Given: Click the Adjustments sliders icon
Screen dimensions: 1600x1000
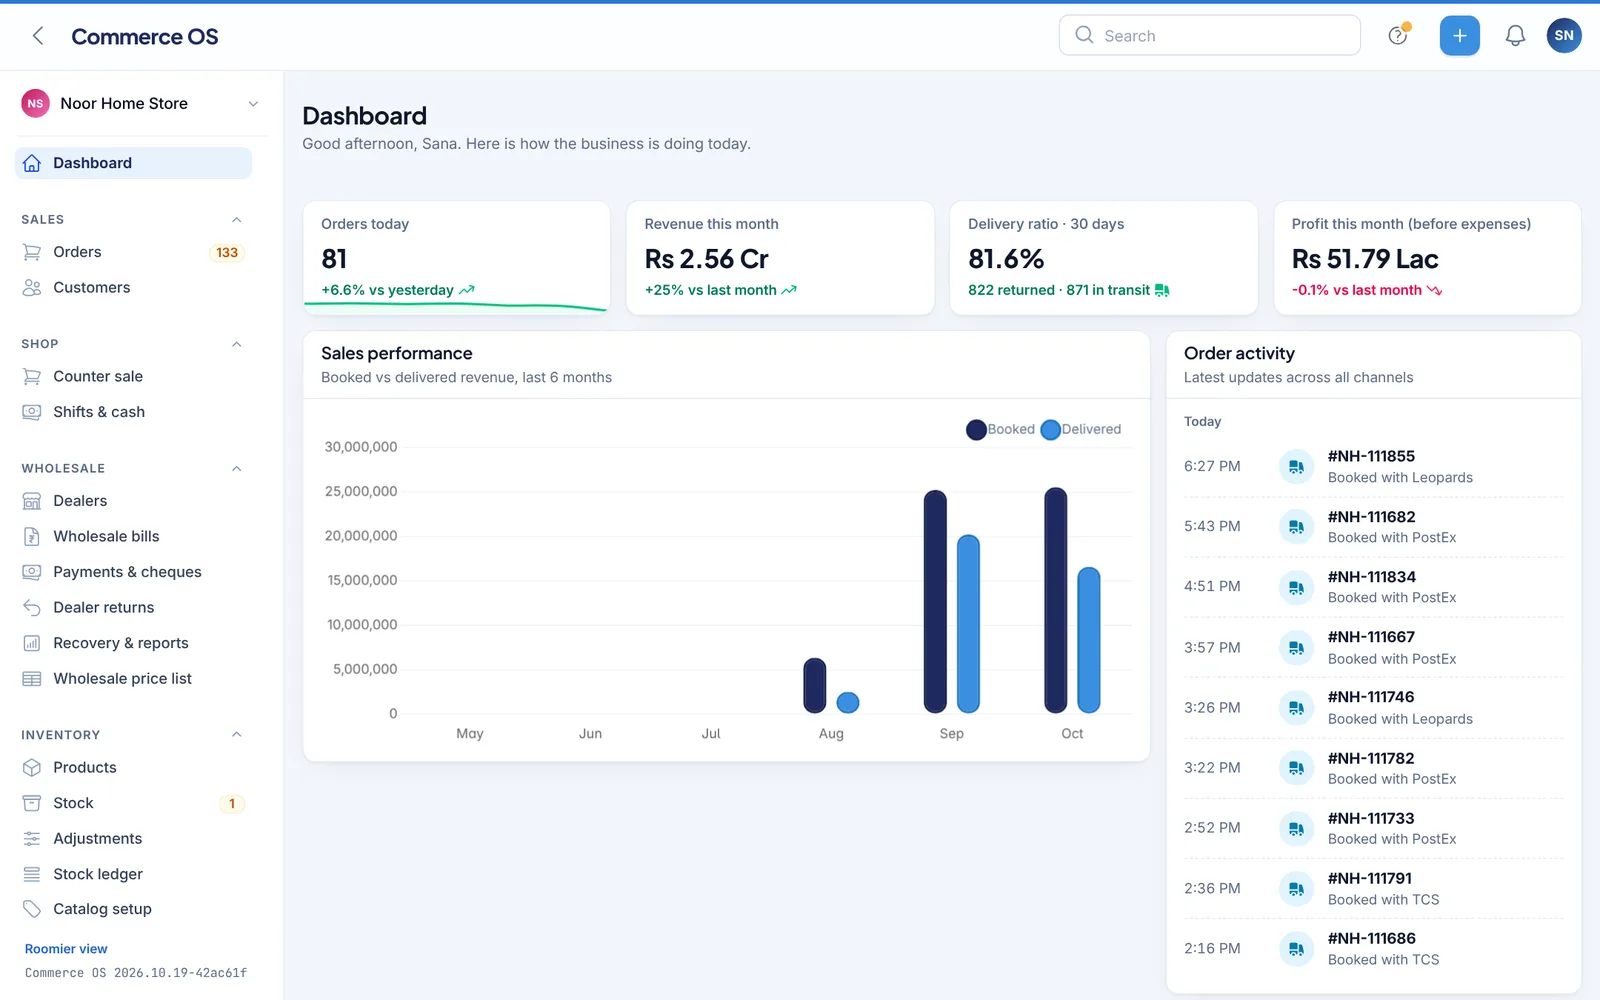Looking at the screenshot, I should coord(32,839).
